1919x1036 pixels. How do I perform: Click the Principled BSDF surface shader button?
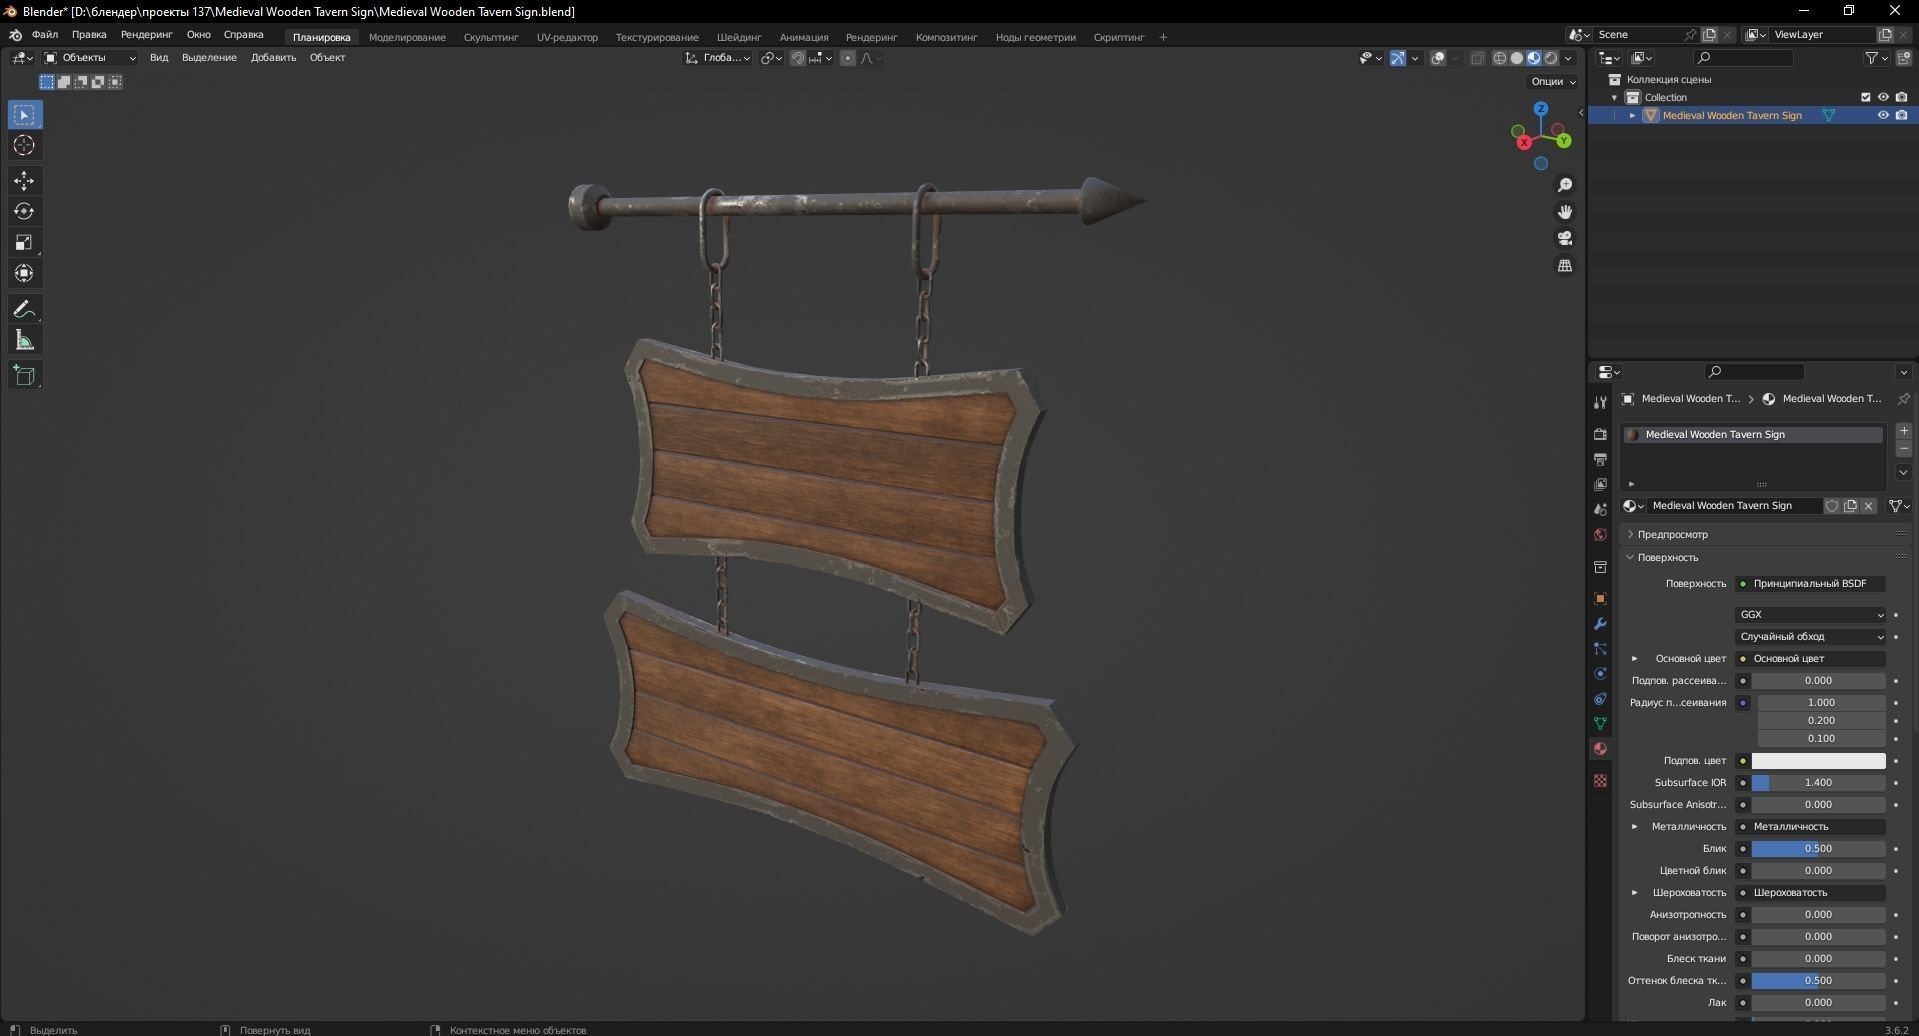coord(1811,583)
